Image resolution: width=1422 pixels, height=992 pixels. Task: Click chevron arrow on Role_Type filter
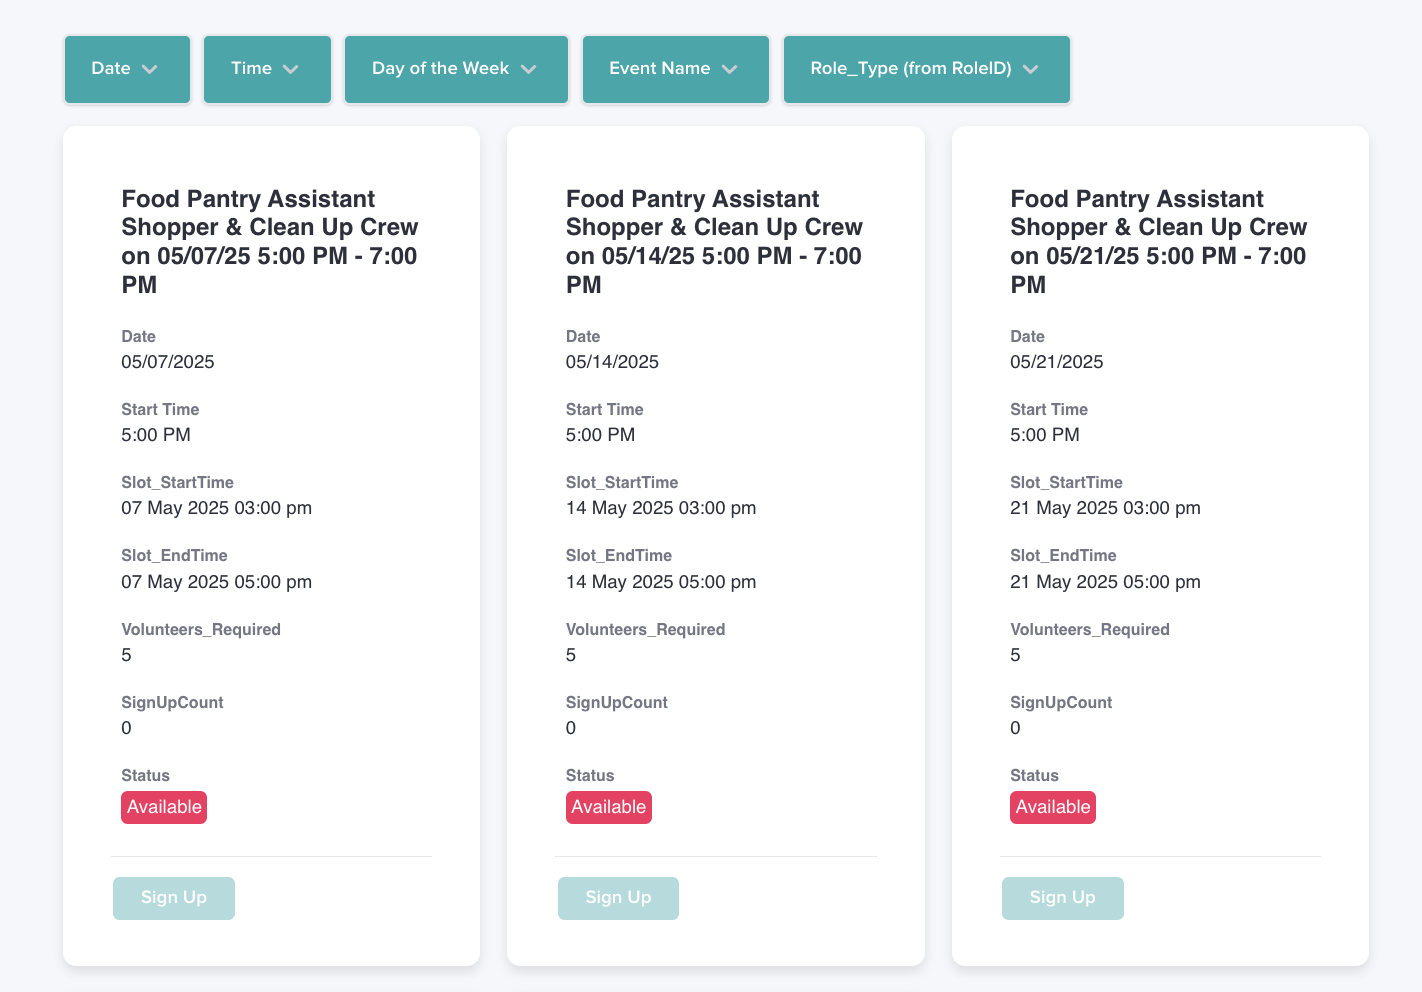click(x=1031, y=69)
